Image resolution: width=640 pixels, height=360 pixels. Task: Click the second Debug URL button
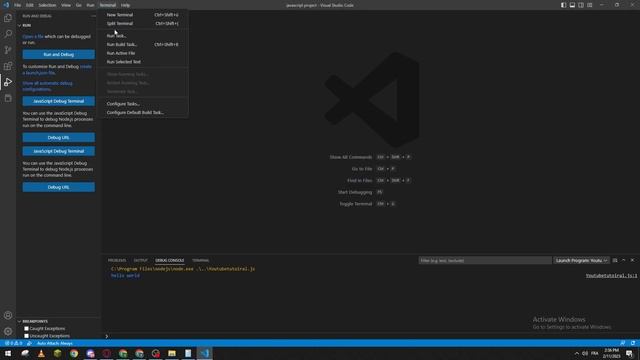click(x=58, y=187)
